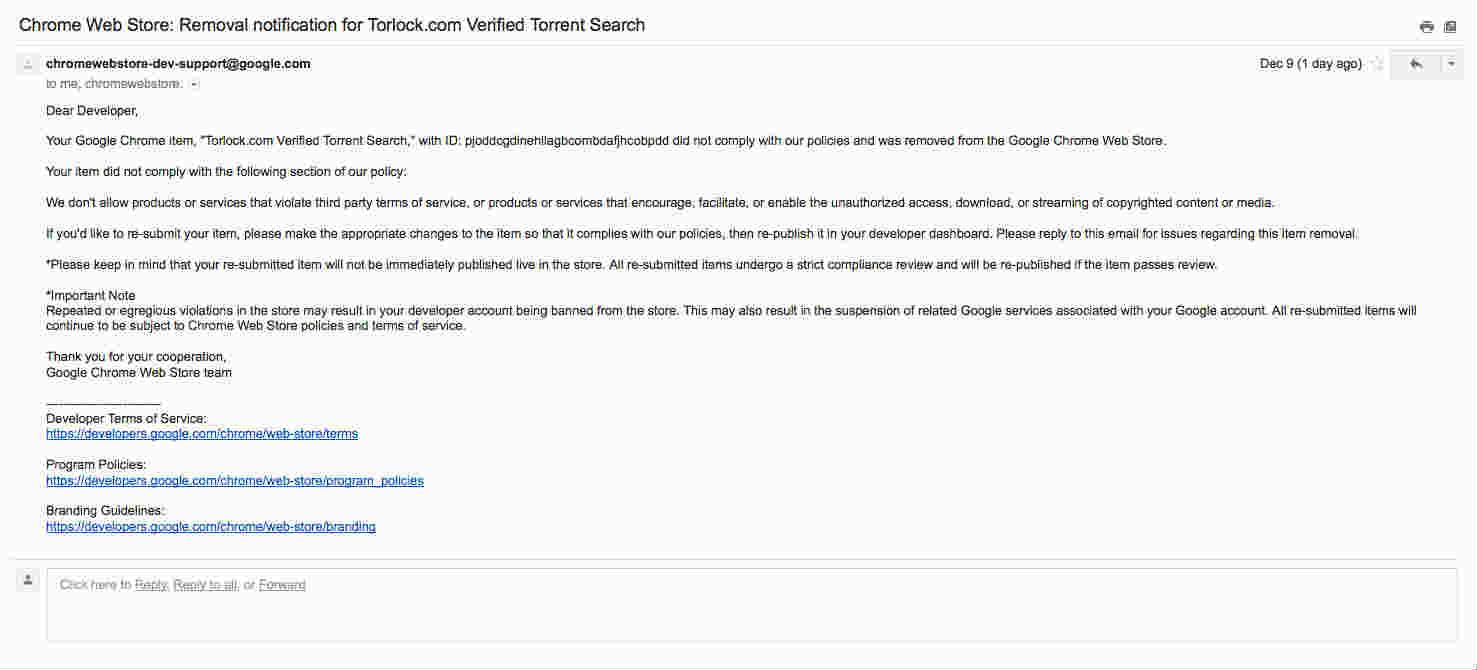Click the 'Dear Developer,' greeting text
The width and height of the screenshot is (1477, 670).
point(92,111)
